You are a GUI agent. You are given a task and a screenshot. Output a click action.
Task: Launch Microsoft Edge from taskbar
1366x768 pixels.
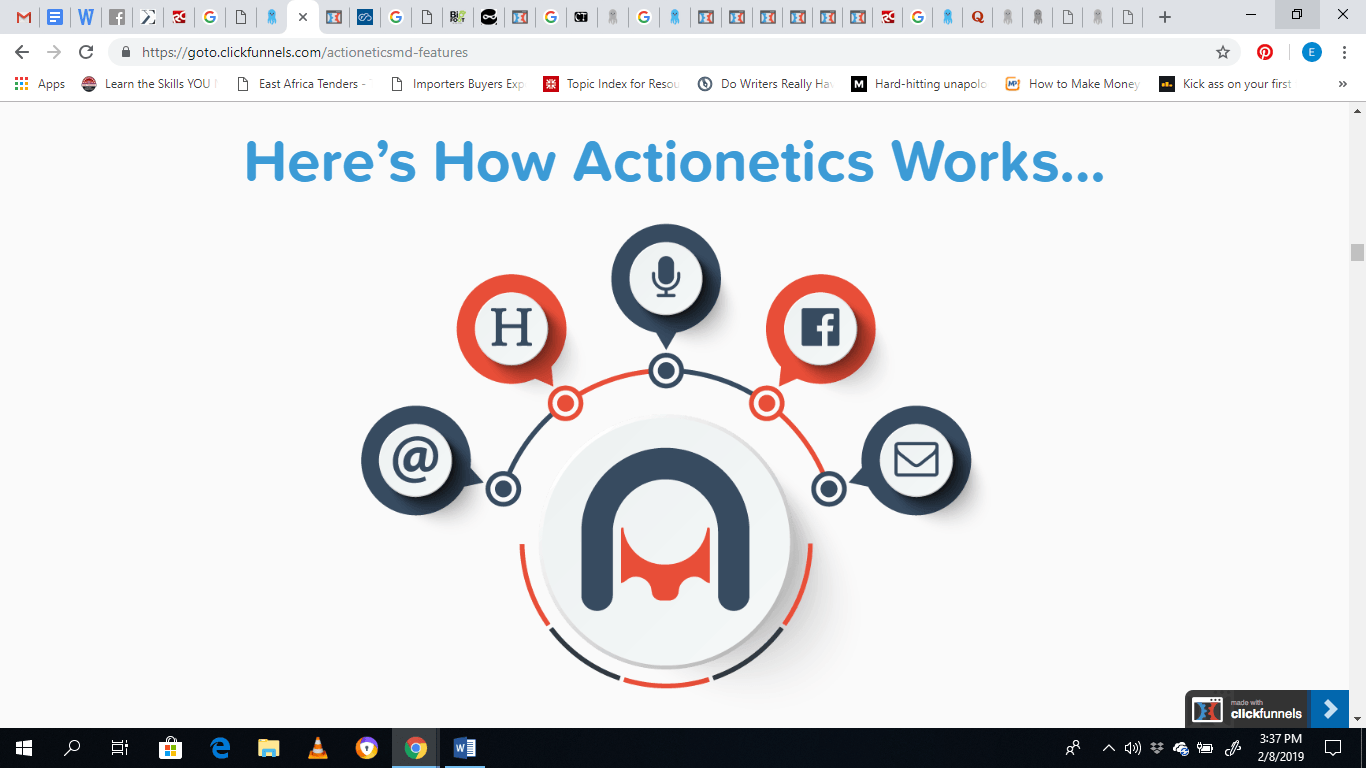click(220, 748)
